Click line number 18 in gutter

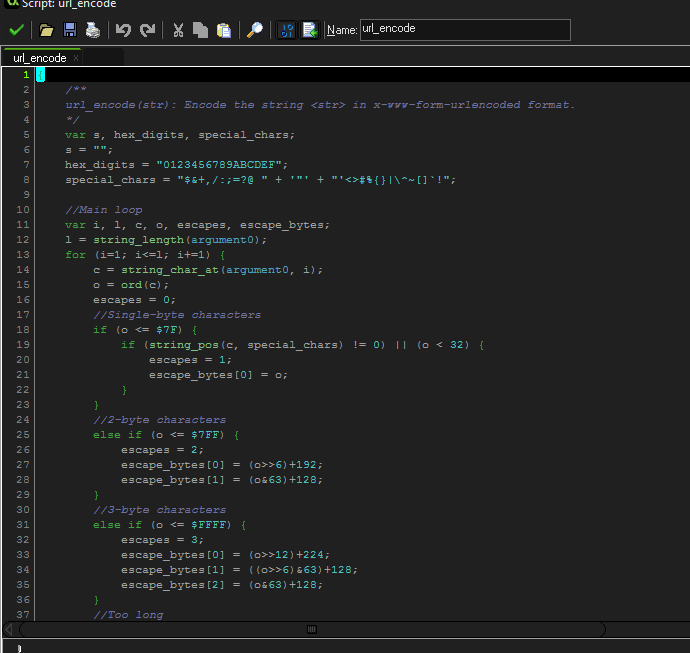click(22, 330)
